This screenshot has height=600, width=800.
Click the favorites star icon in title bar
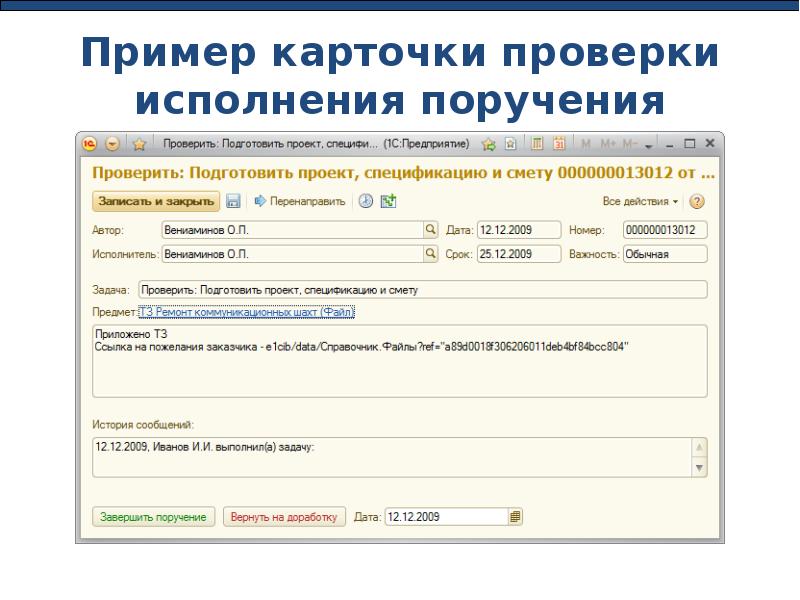click(140, 144)
